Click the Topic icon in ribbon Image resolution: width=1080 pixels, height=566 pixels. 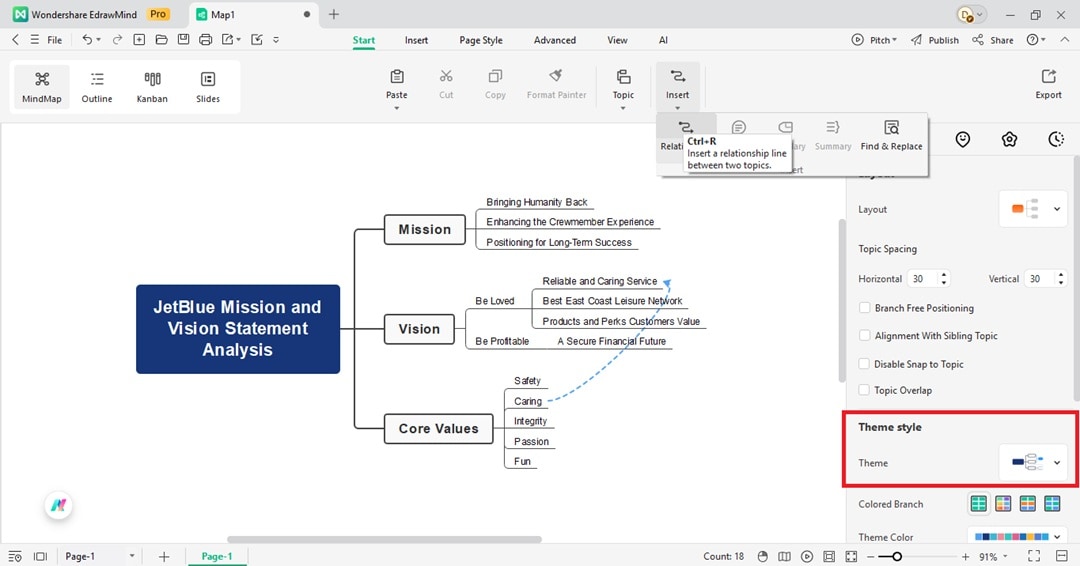pos(623,77)
